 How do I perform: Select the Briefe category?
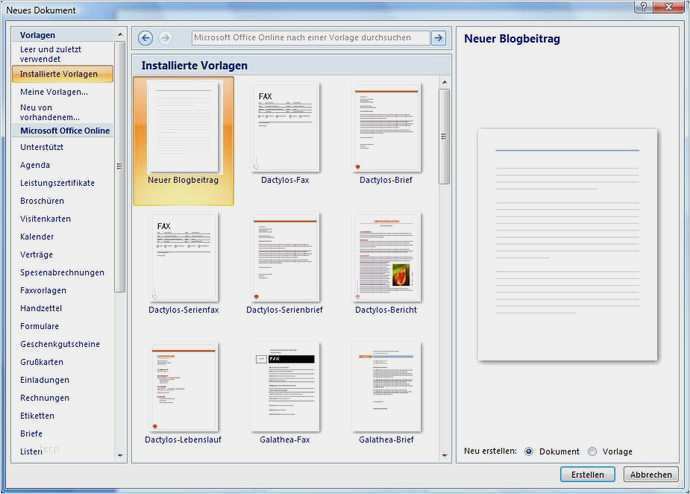31,434
